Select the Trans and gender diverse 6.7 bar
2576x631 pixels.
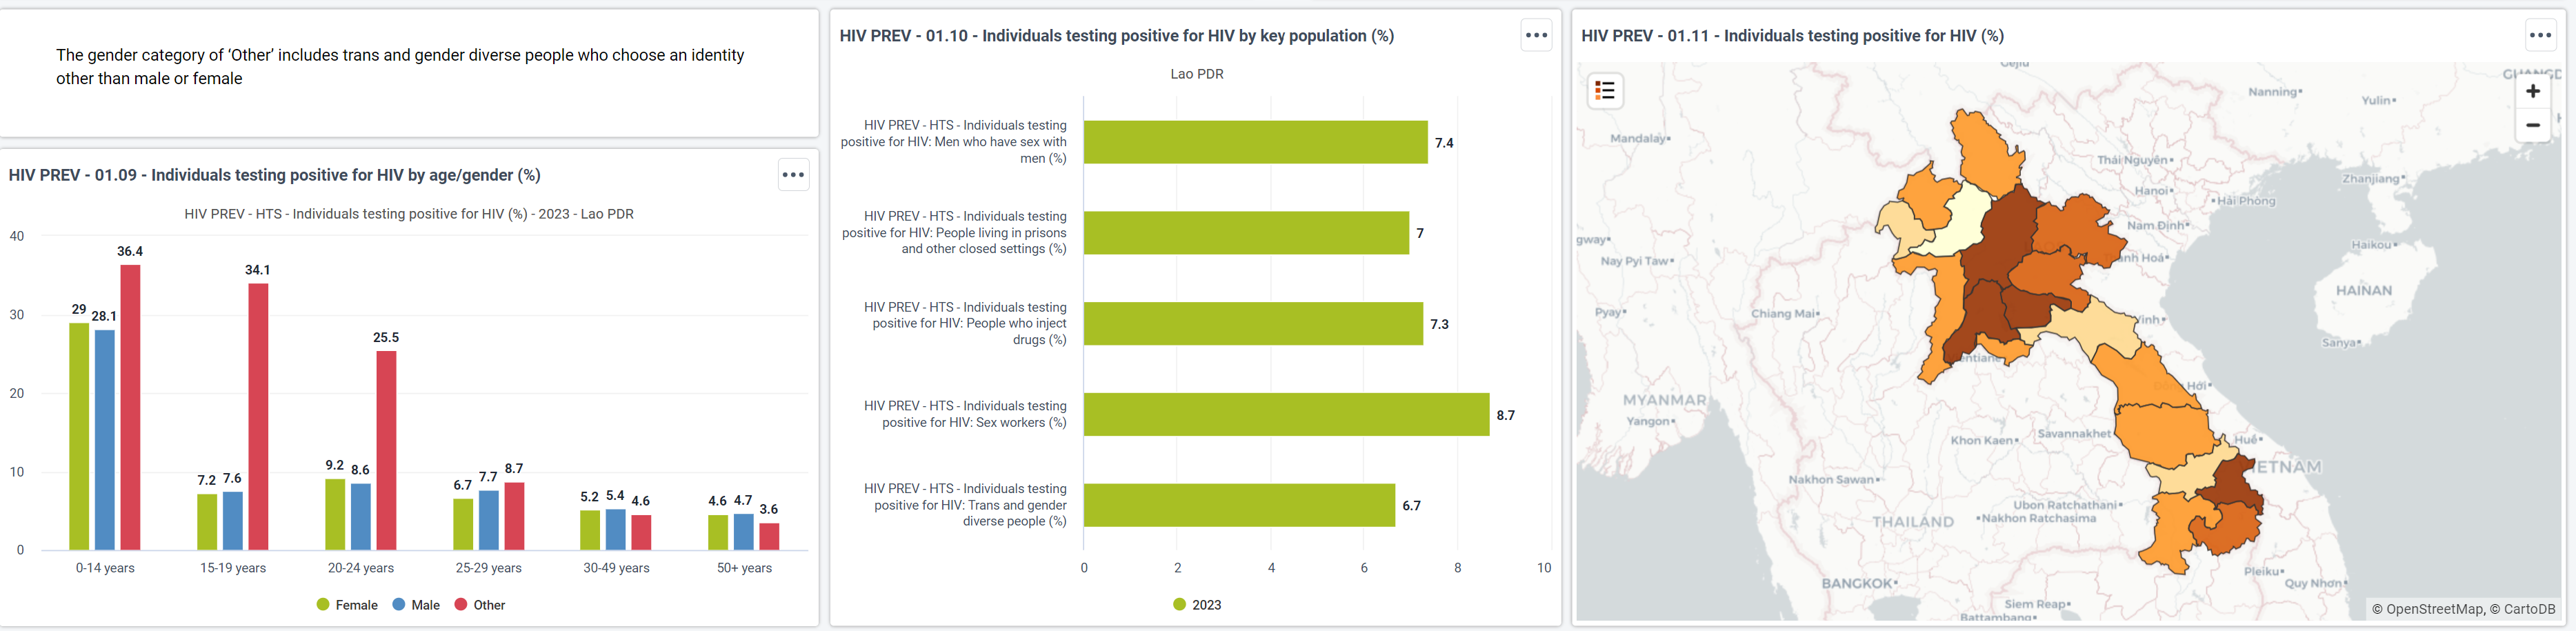coord(1239,505)
